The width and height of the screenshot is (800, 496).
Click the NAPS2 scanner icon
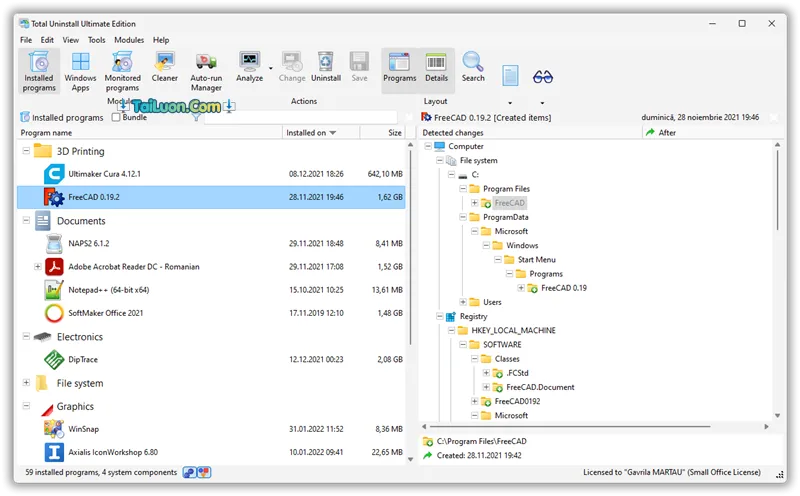click(x=54, y=243)
